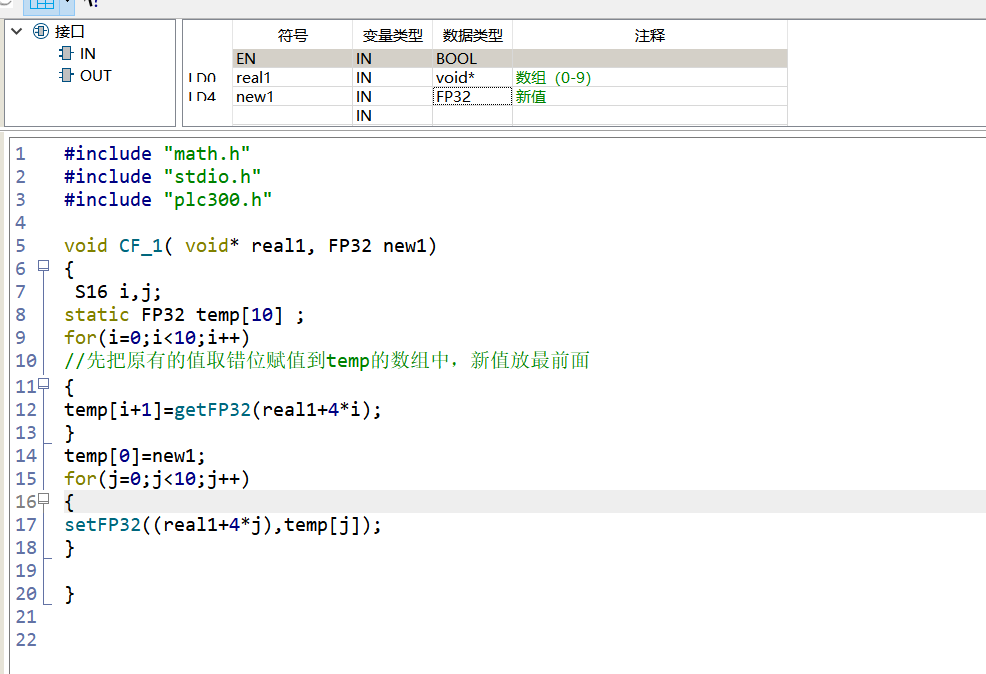Screen dimensions: 986x674
Task: Click the empty symbol cell in last row
Action: click(292, 115)
